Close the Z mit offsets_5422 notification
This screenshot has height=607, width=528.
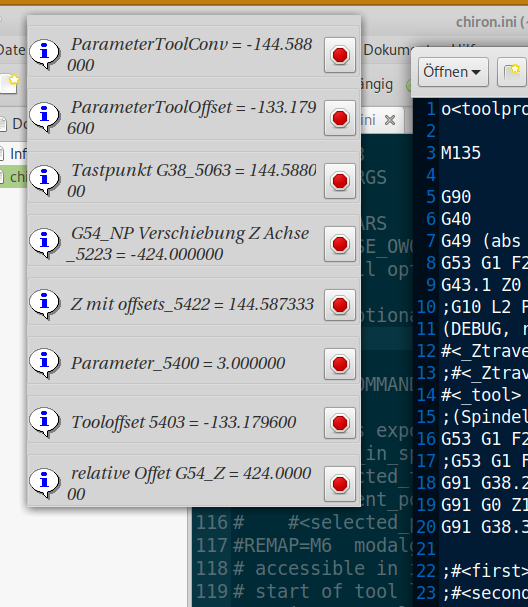click(340, 305)
